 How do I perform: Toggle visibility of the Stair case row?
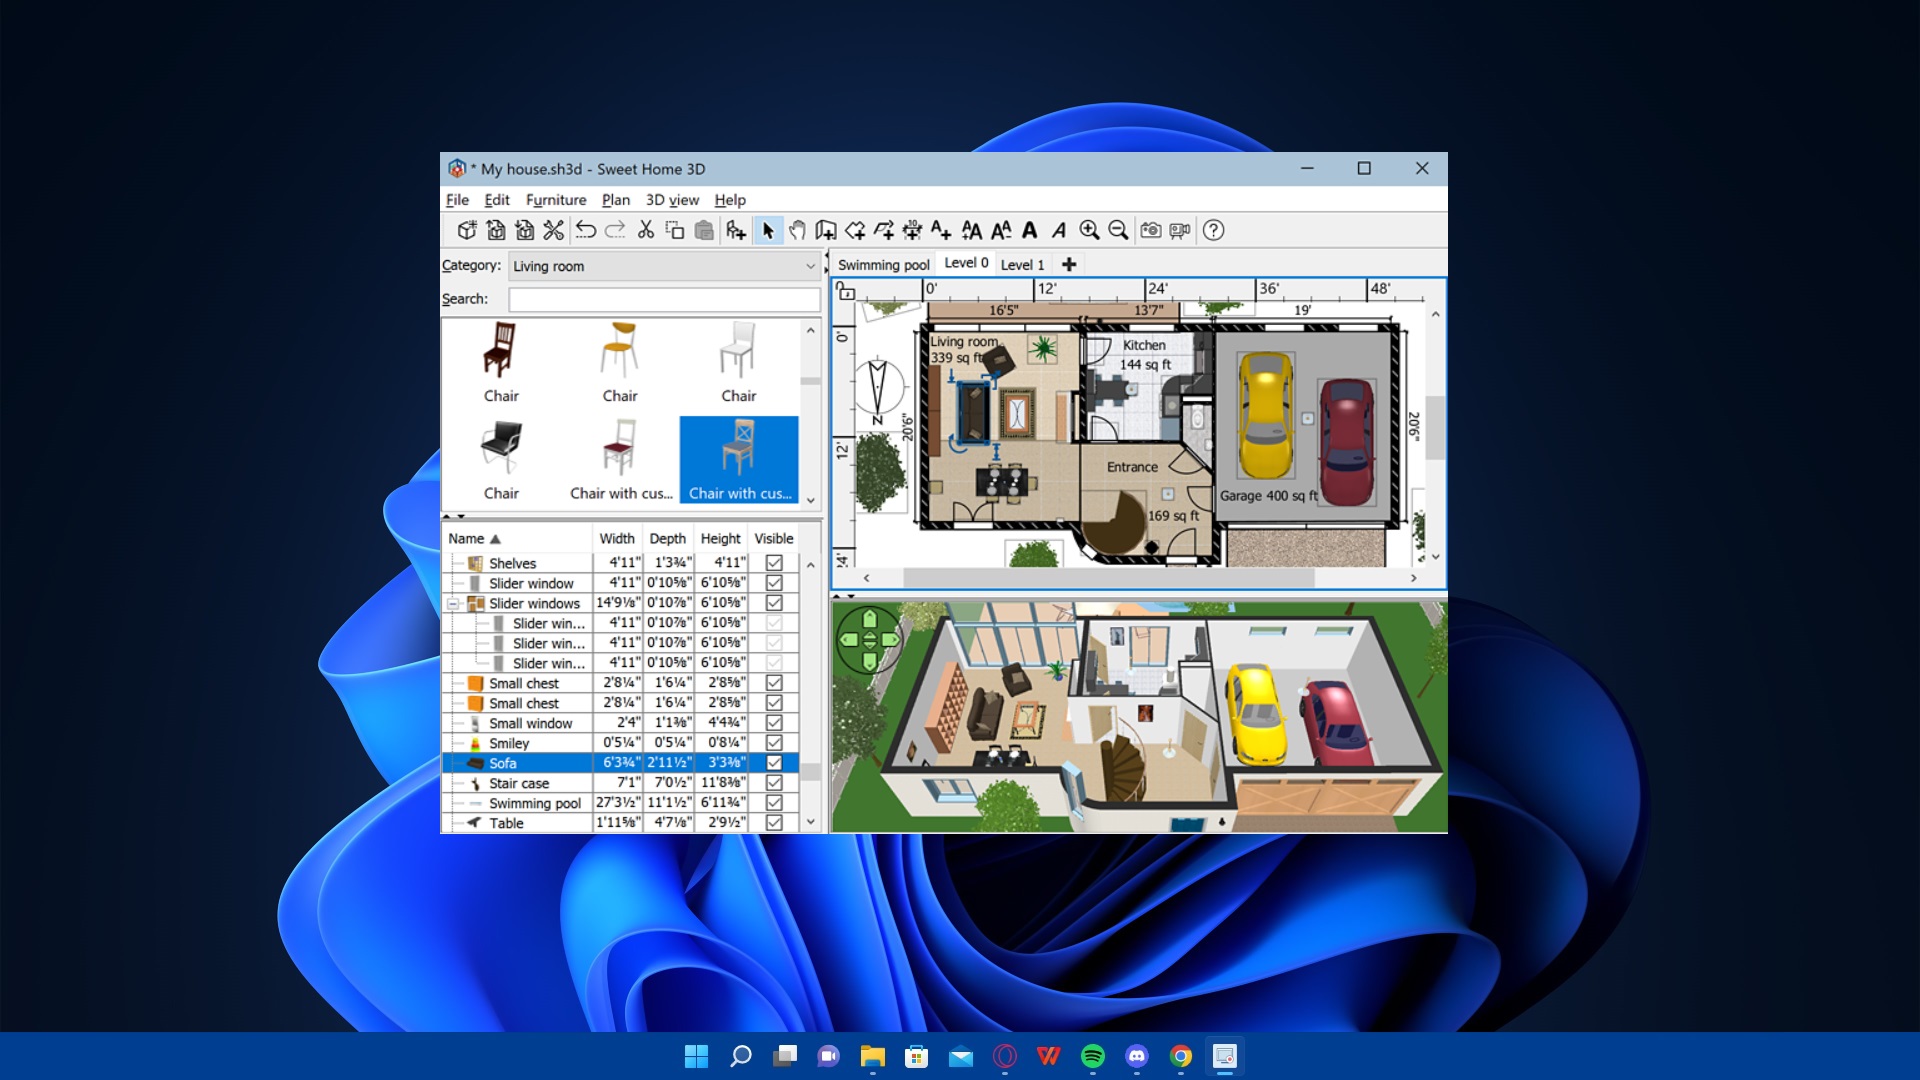(x=774, y=783)
